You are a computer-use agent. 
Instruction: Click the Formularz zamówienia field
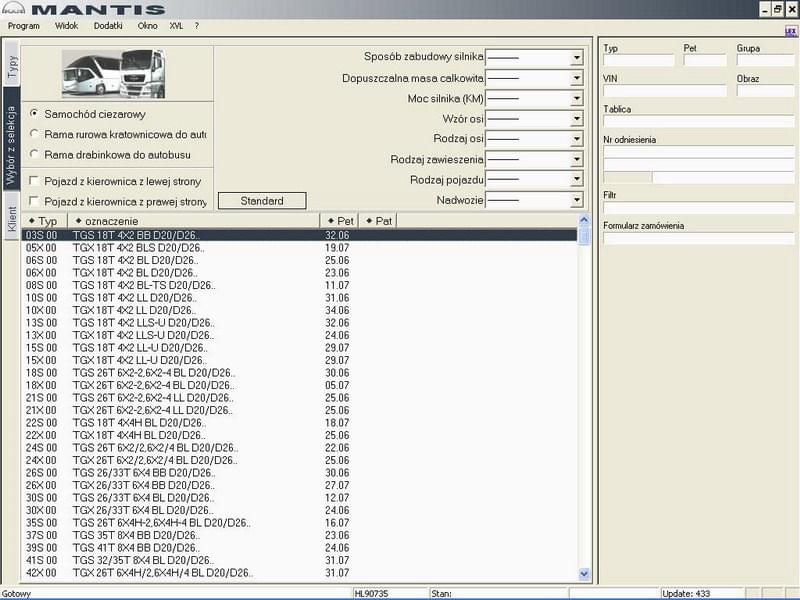(699, 238)
